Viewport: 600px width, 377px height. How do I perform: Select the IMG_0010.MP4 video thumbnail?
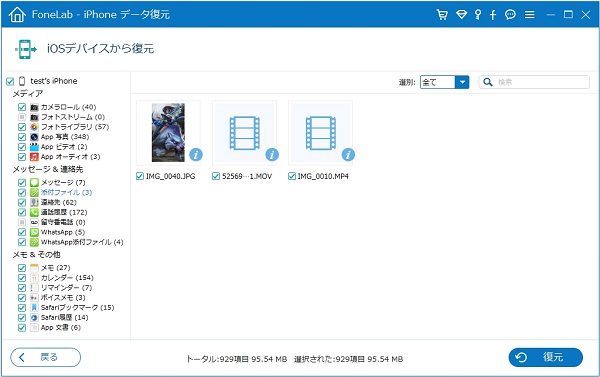click(320, 132)
